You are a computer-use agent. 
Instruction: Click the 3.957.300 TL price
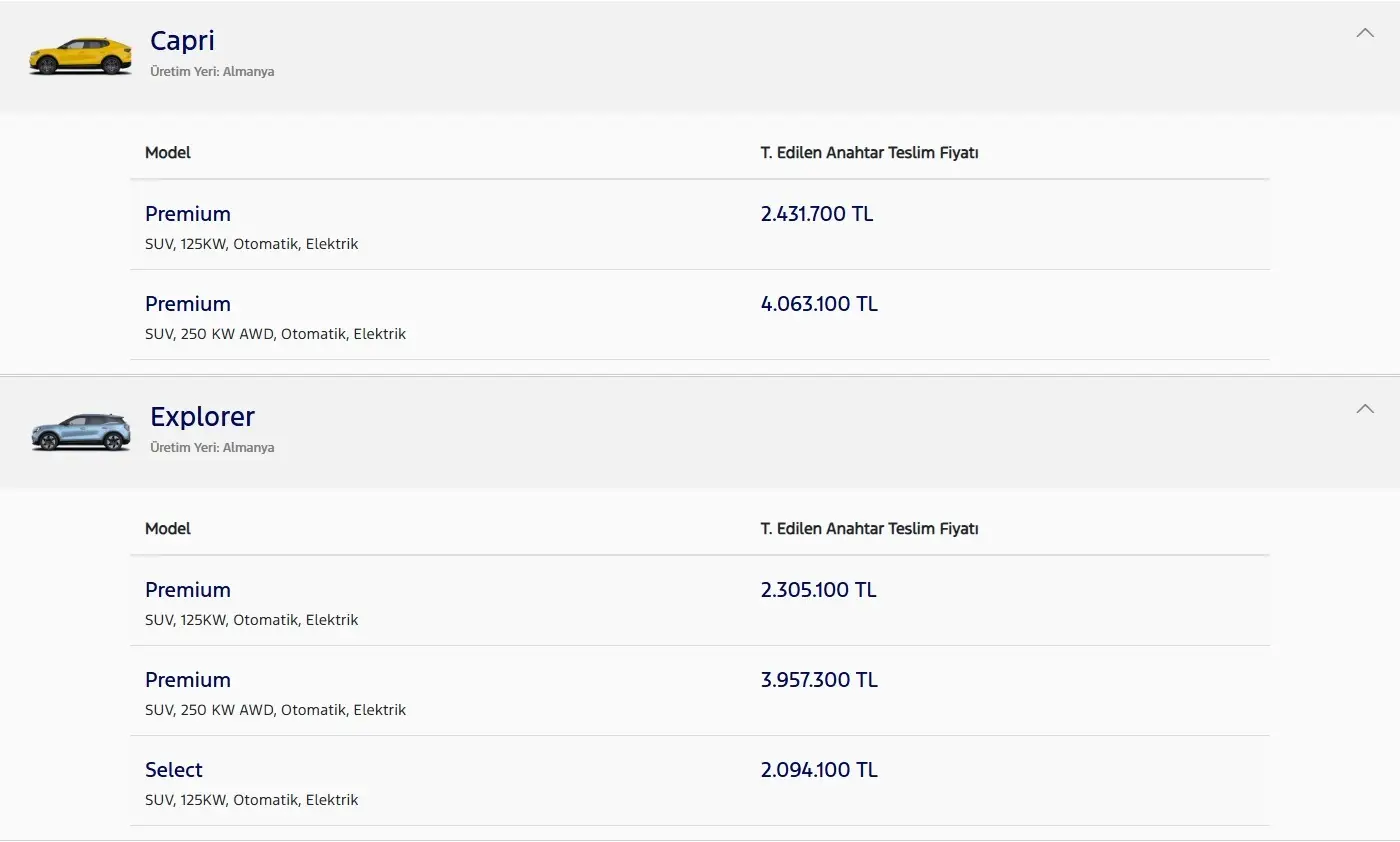pyautogui.click(x=819, y=680)
